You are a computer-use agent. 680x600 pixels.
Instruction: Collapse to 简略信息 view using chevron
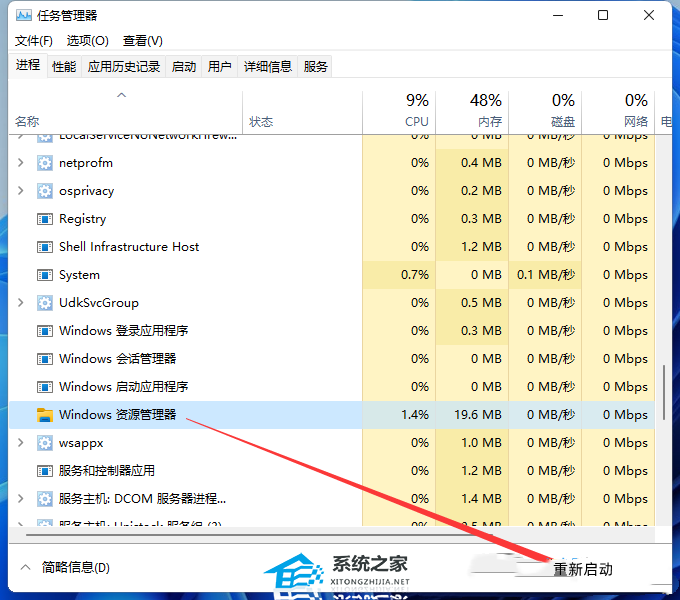pyautogui.click(x=26, y=567)
